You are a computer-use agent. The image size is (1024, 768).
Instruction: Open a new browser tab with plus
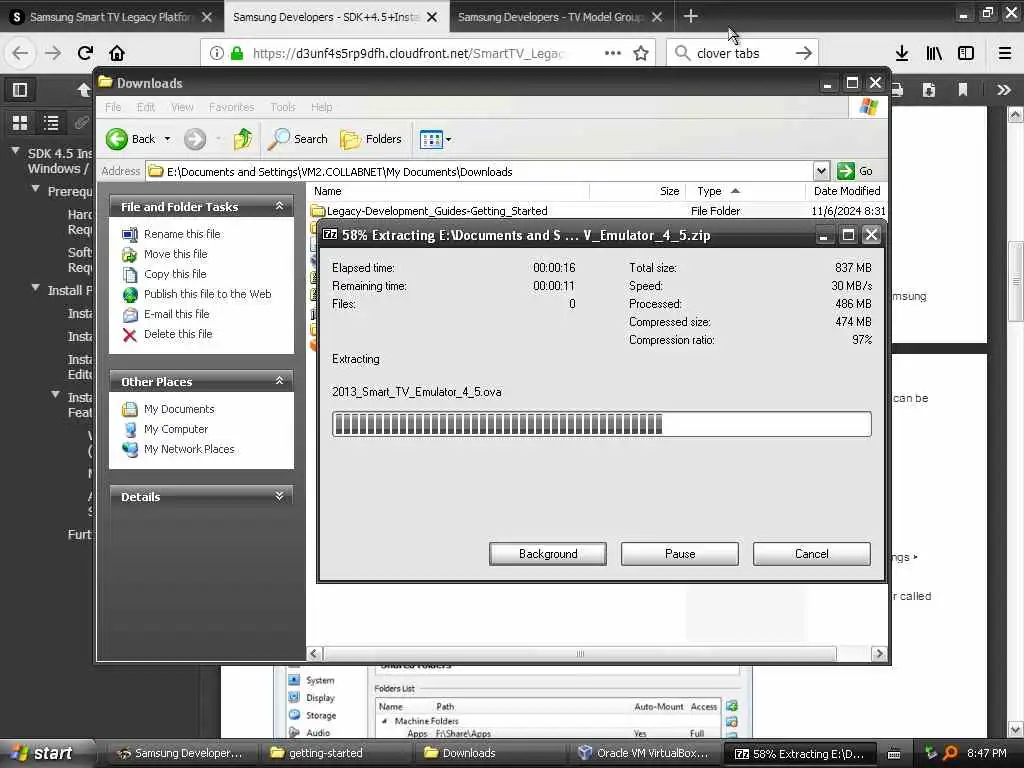(690, 16)
